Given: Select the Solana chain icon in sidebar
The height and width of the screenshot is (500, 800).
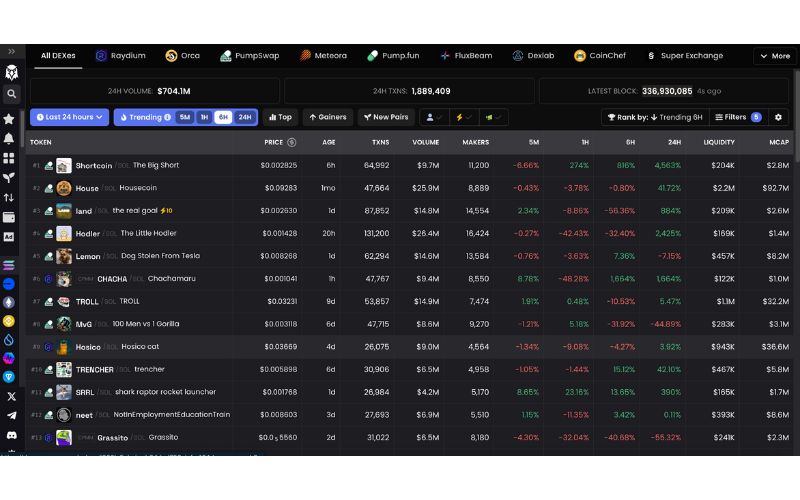Looking at the screenshot, I should tap(9, 265).
